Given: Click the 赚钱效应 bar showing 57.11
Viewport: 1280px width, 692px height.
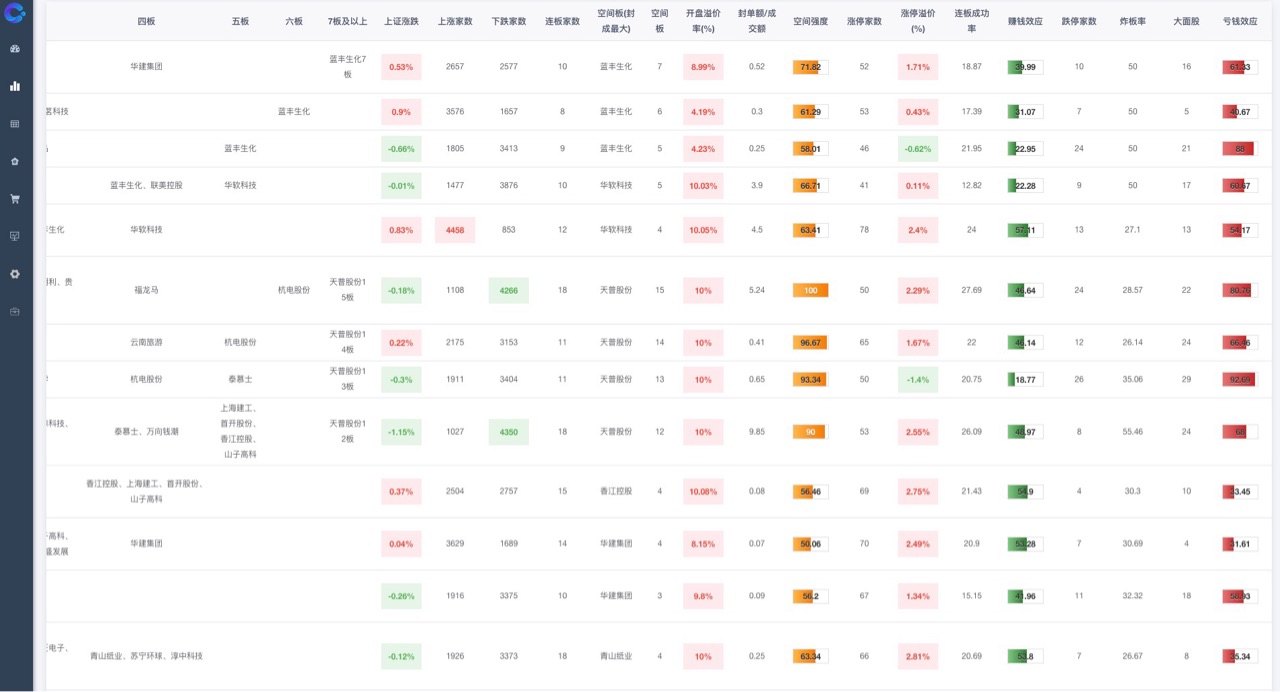Looking at the screenshot, I should 1025,230.
